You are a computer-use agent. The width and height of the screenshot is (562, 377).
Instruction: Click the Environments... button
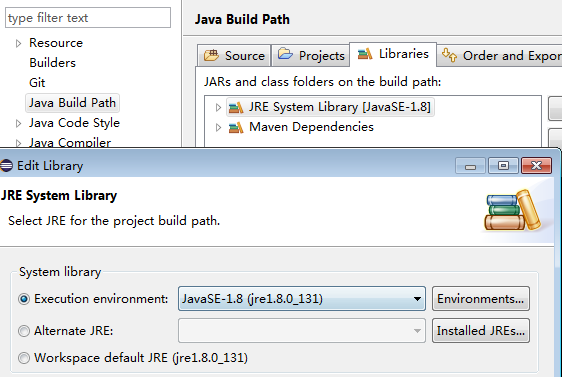481,299
